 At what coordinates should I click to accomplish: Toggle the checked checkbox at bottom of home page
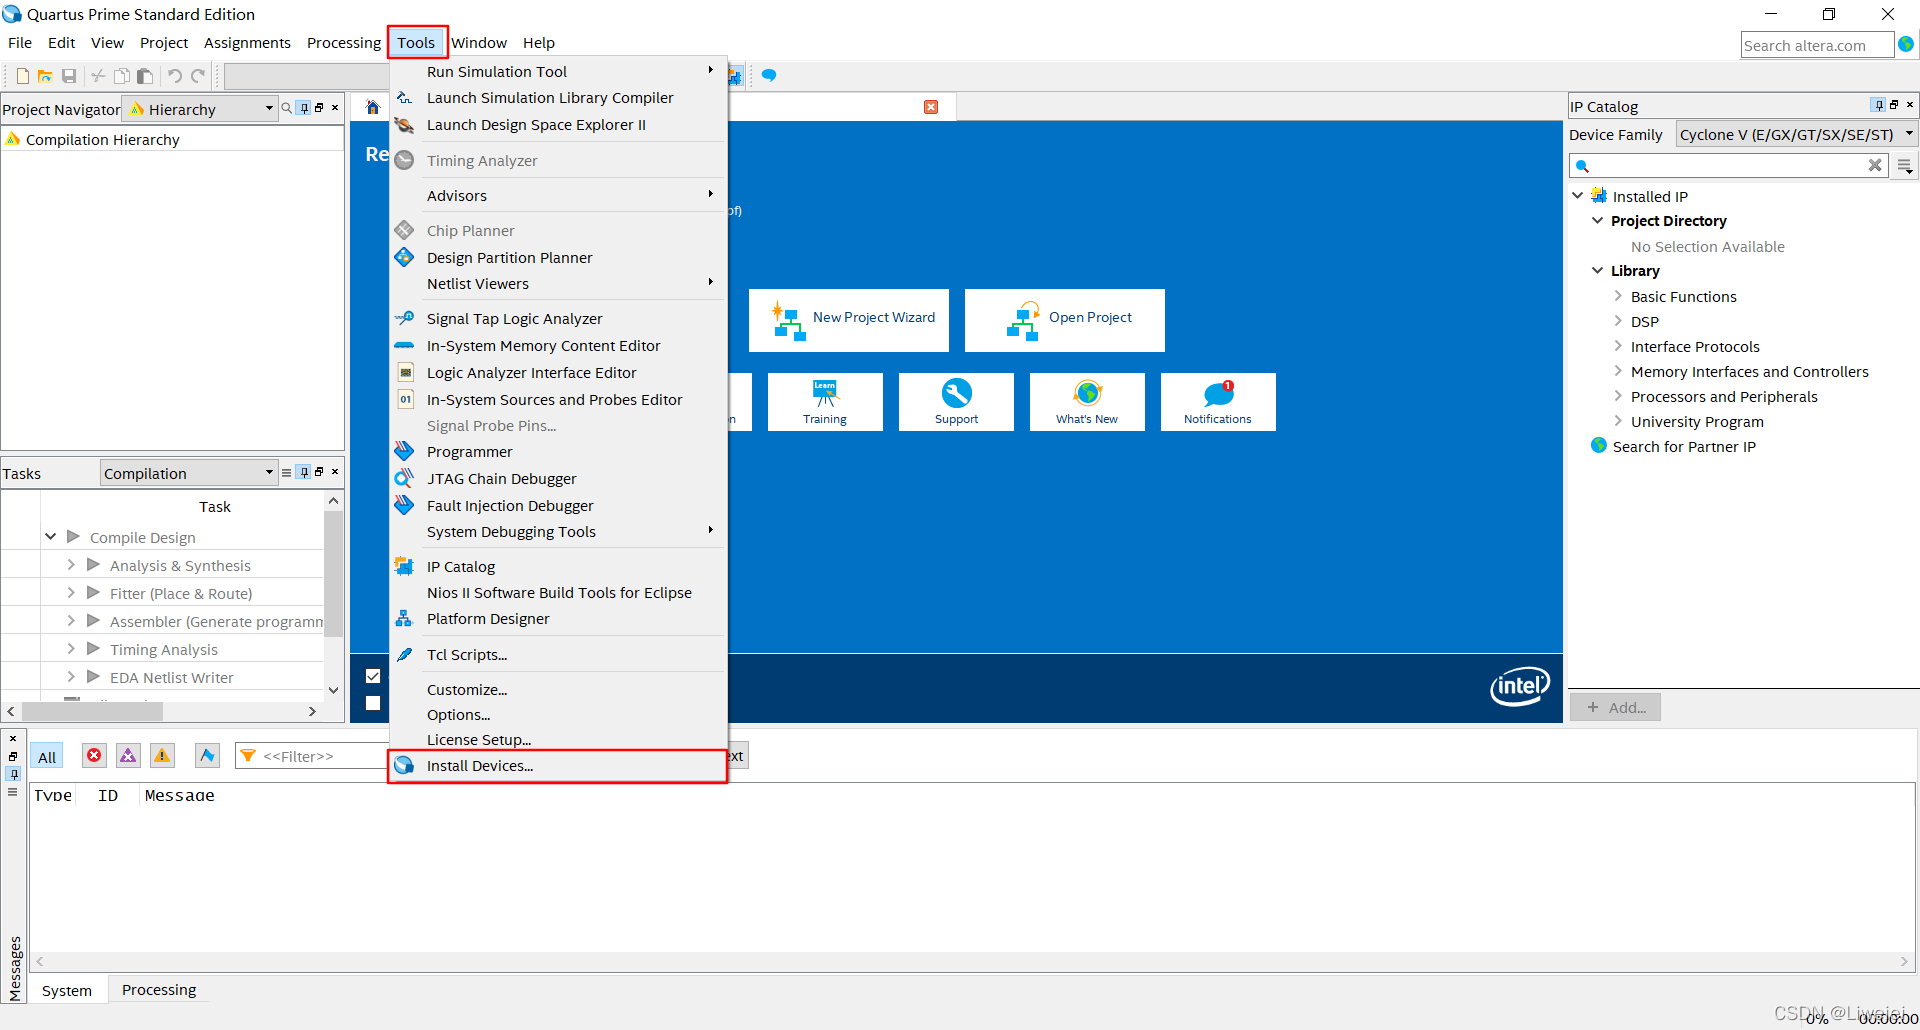[373, 676]
